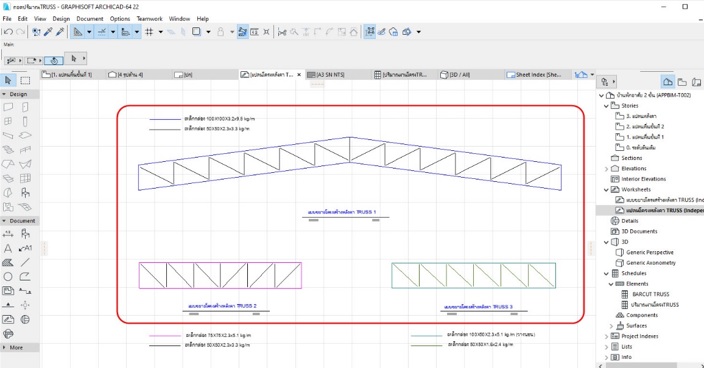704x368 pixels.
Task: Select Interior Elevations in the Navigator
Action: click(x=644, y=179)
